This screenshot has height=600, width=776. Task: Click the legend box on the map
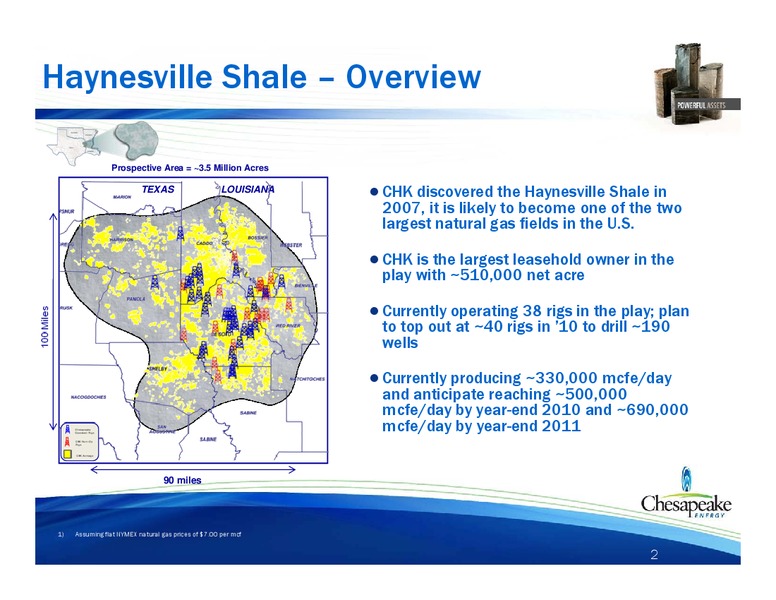click(x=80, y=441)
